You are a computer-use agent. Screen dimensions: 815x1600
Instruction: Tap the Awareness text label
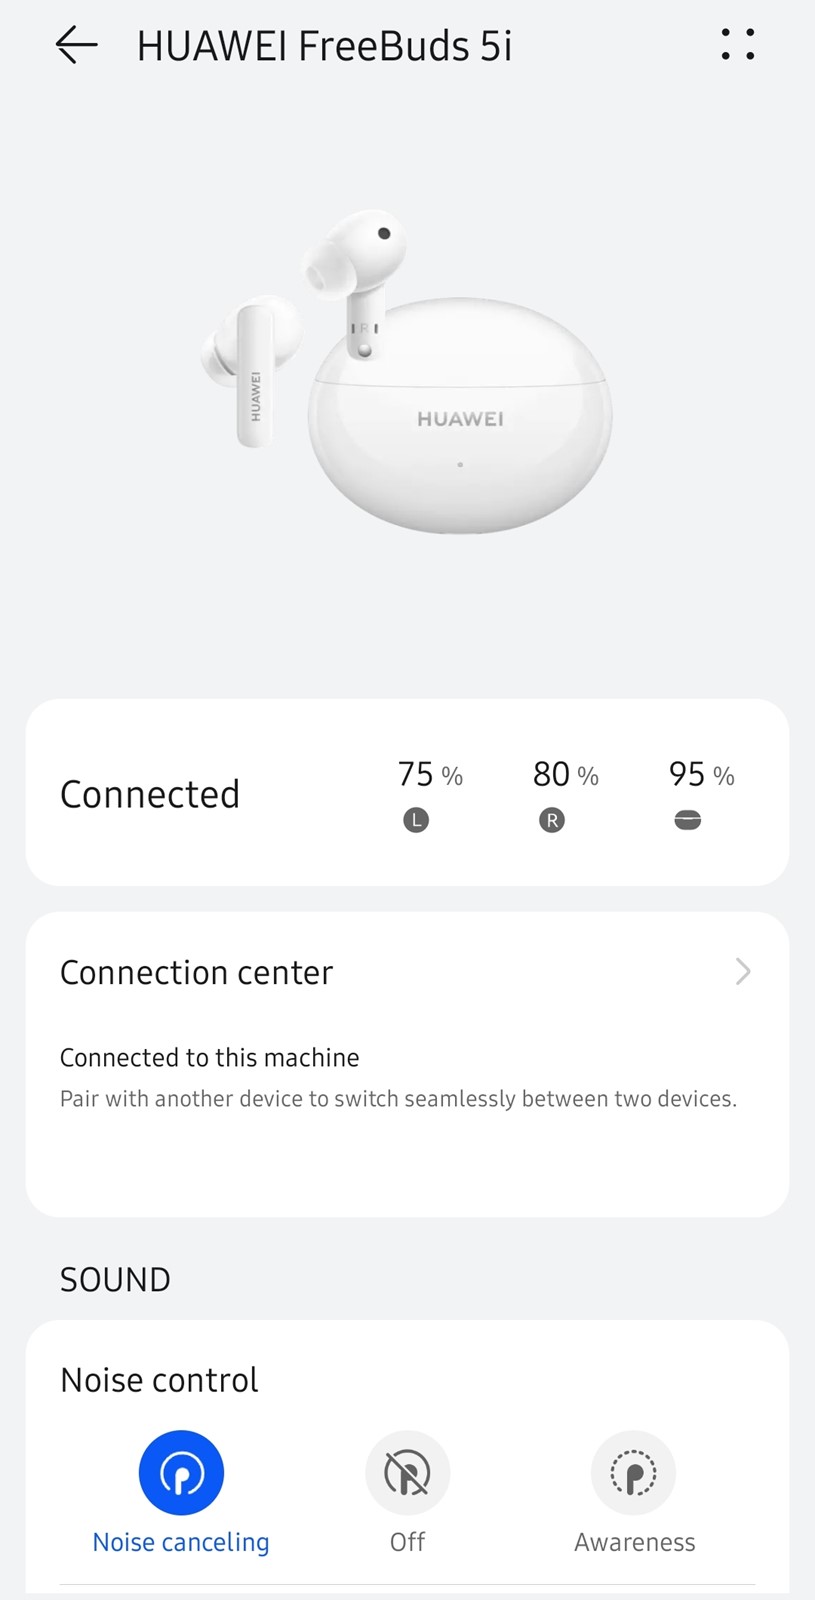tap(634, 1542)
